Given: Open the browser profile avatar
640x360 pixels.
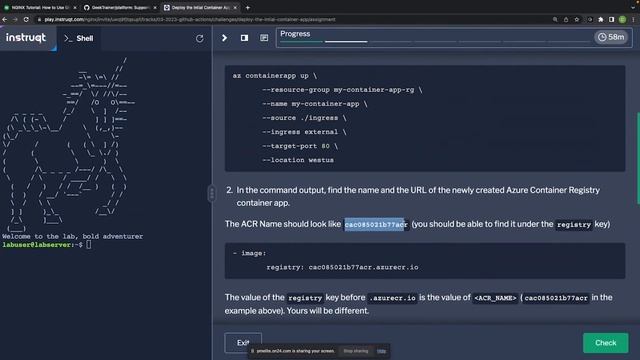Looking at the screenshot, I should click(x=622, y=19).
